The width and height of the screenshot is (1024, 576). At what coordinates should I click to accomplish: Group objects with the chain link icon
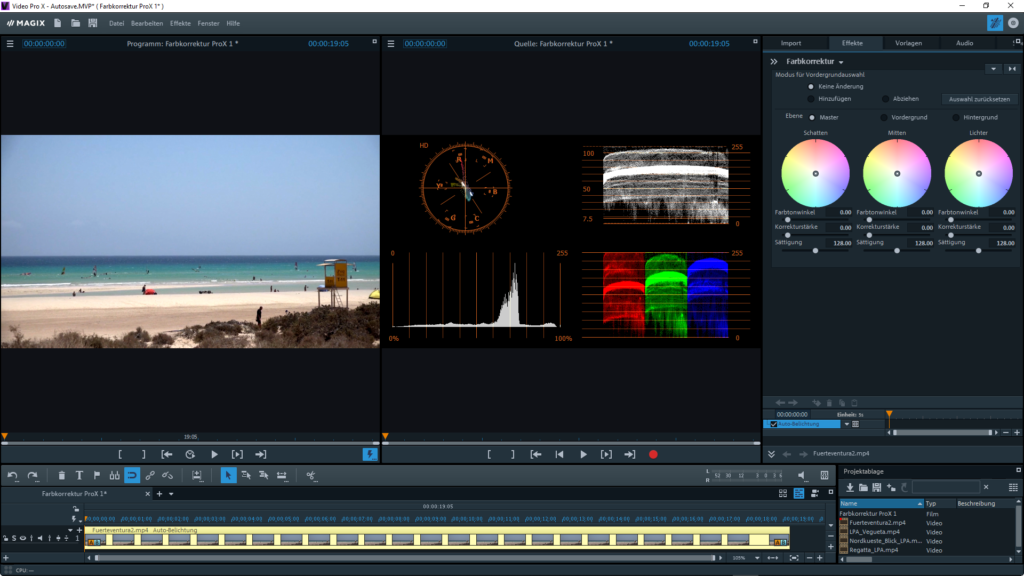[x=150, y=475]
